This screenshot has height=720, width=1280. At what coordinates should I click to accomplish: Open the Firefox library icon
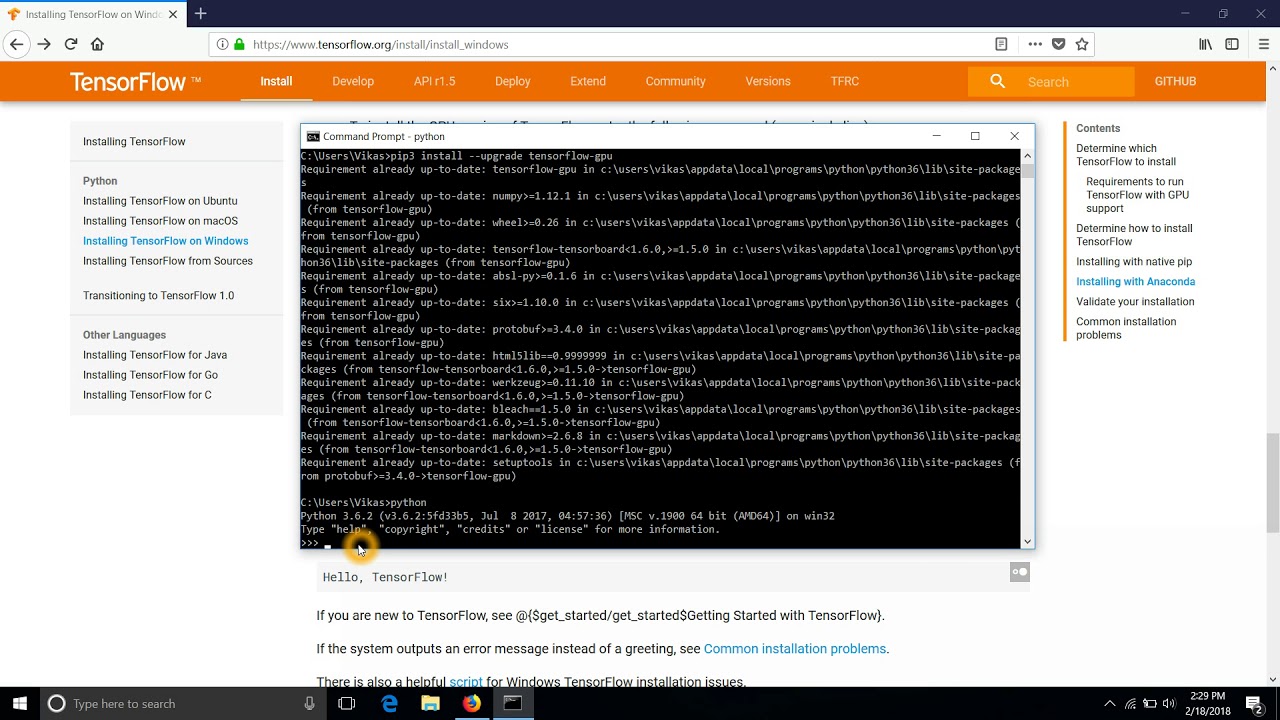1205,44
